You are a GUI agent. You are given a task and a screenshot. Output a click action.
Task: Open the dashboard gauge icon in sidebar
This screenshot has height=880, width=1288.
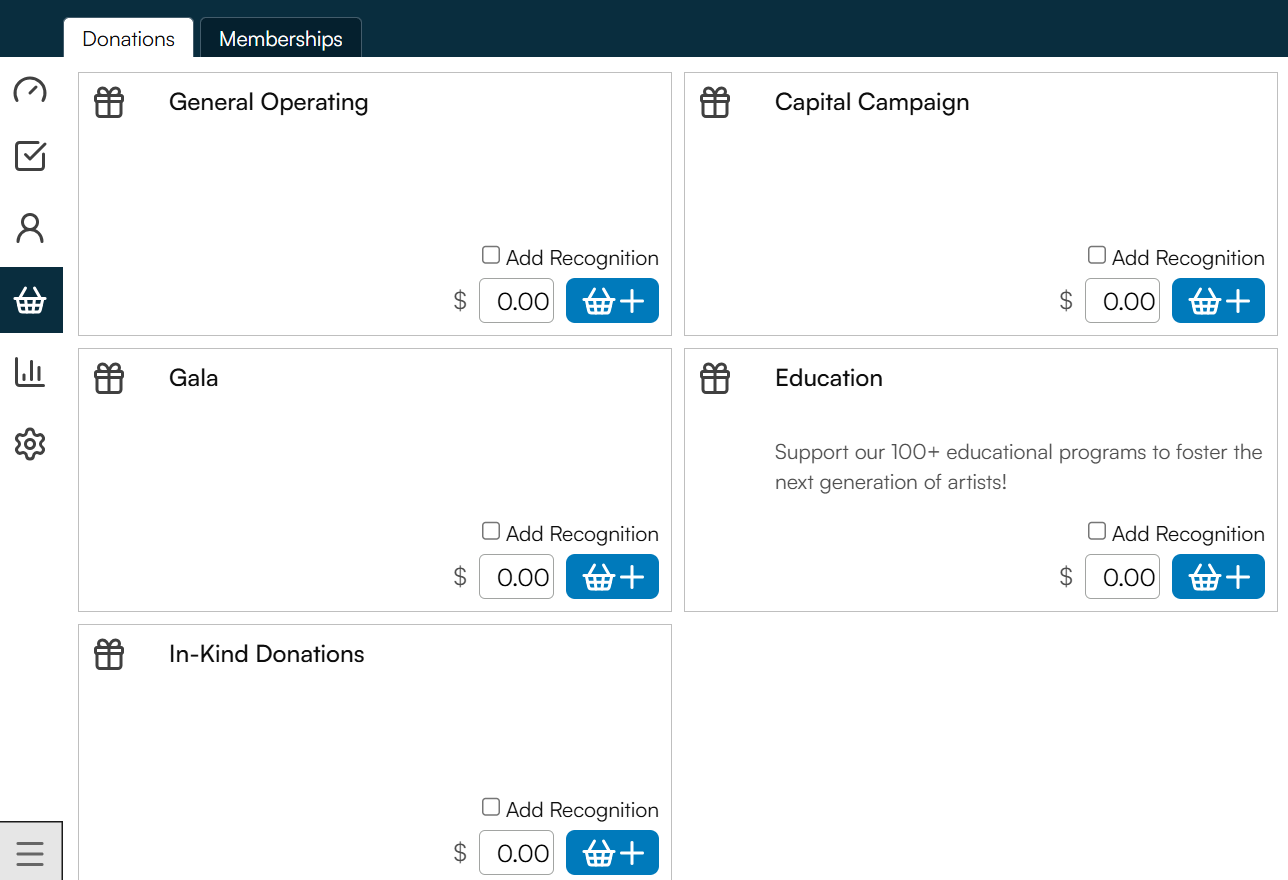pos(30,90)
